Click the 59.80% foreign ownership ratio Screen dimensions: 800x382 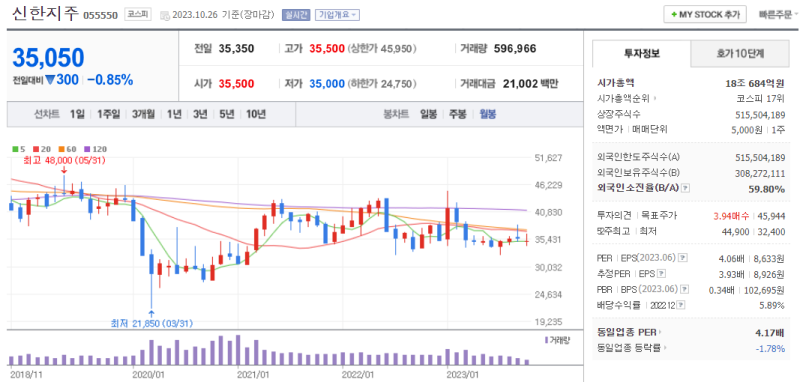pyautogui.click(x=767, y=189)
